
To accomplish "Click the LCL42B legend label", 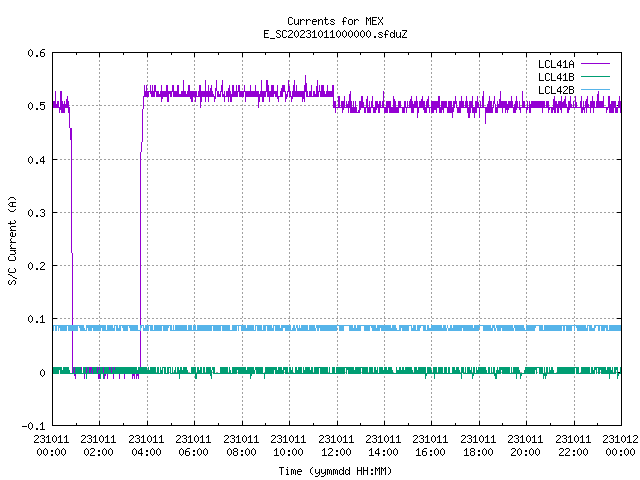I will click(x=556, y=90).
